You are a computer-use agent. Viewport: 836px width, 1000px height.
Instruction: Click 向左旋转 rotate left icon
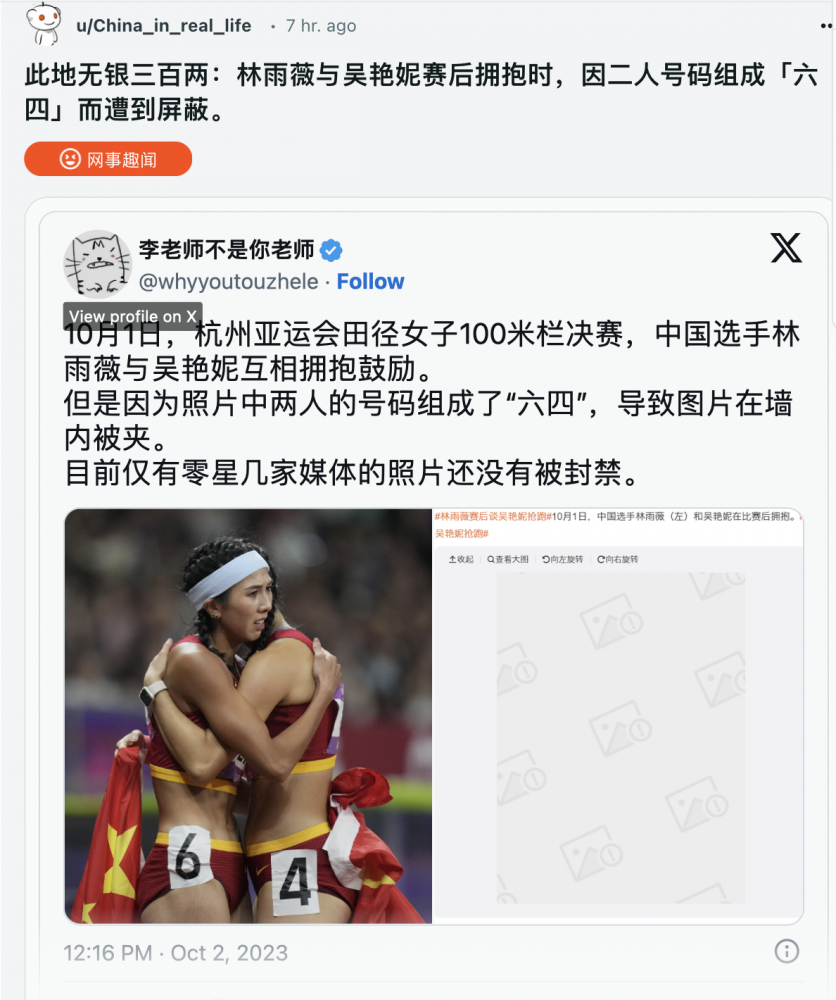562,559
